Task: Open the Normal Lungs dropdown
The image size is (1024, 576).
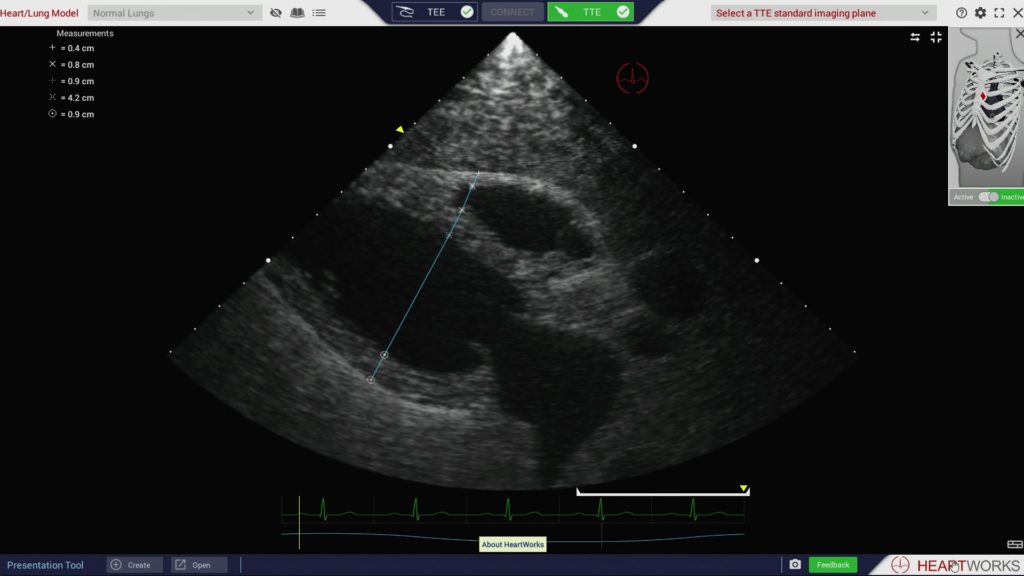Action: click(x=174, y=13)
